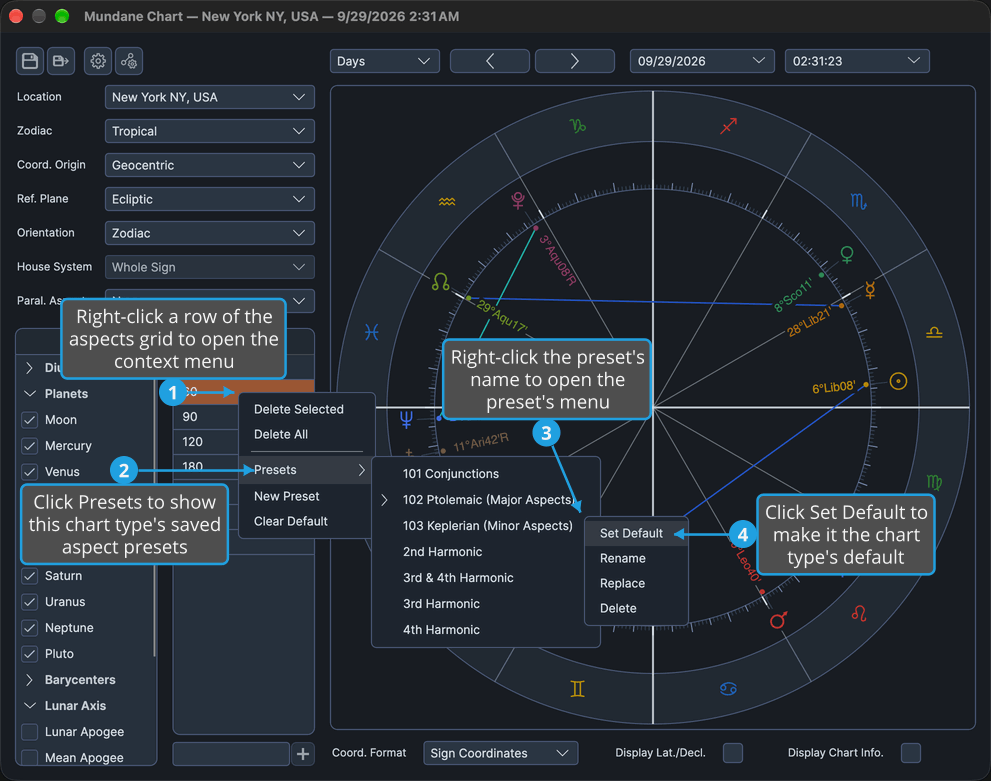
Task: Step to previous day arrow
Action: 490,61
